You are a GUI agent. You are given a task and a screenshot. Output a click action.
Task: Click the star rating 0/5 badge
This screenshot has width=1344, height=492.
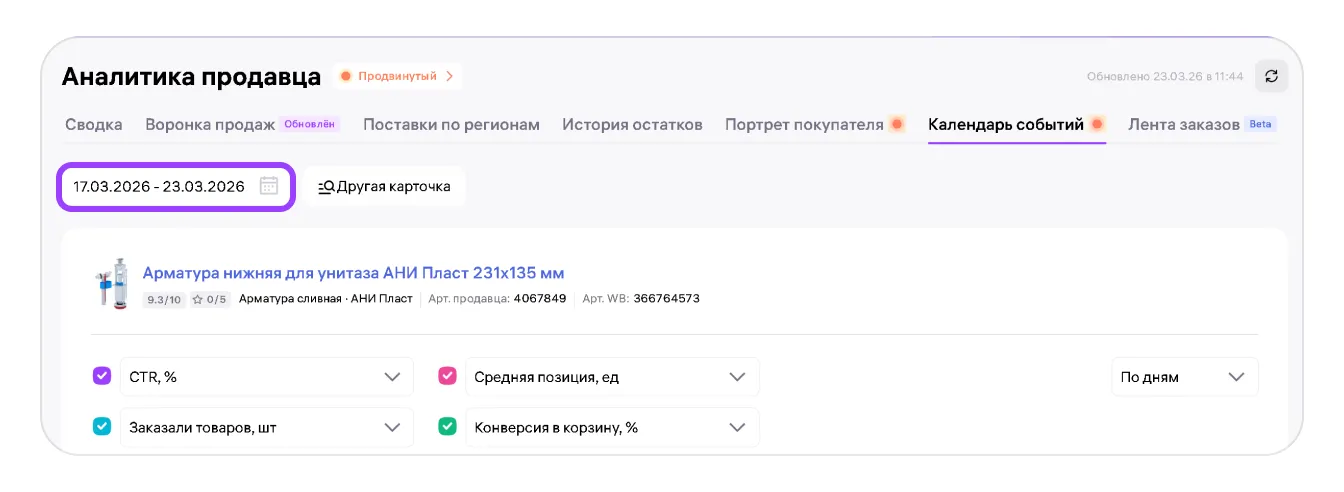click(x=209, y=298)
